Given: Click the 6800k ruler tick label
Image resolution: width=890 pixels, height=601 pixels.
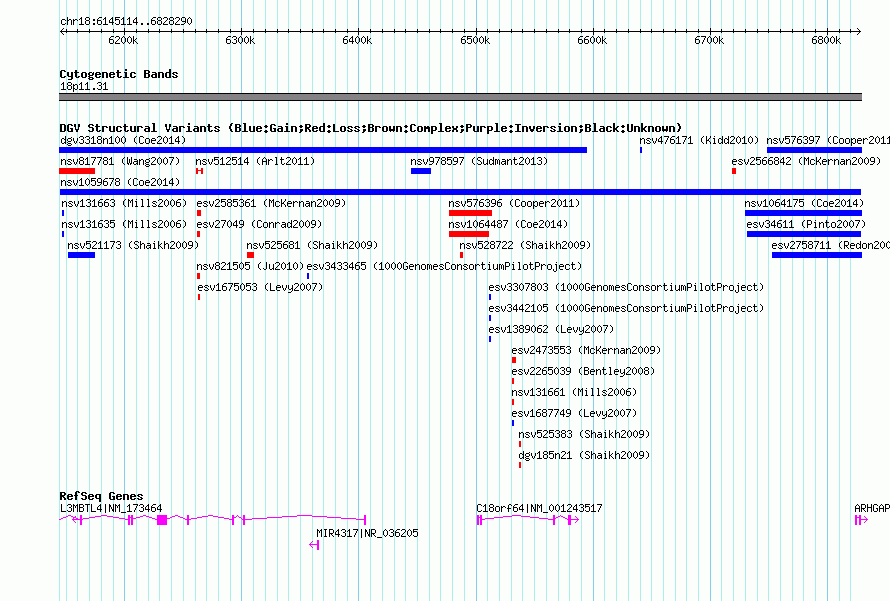Looking at the screenshot, I should pyautogui.click(x=826, y=40).
